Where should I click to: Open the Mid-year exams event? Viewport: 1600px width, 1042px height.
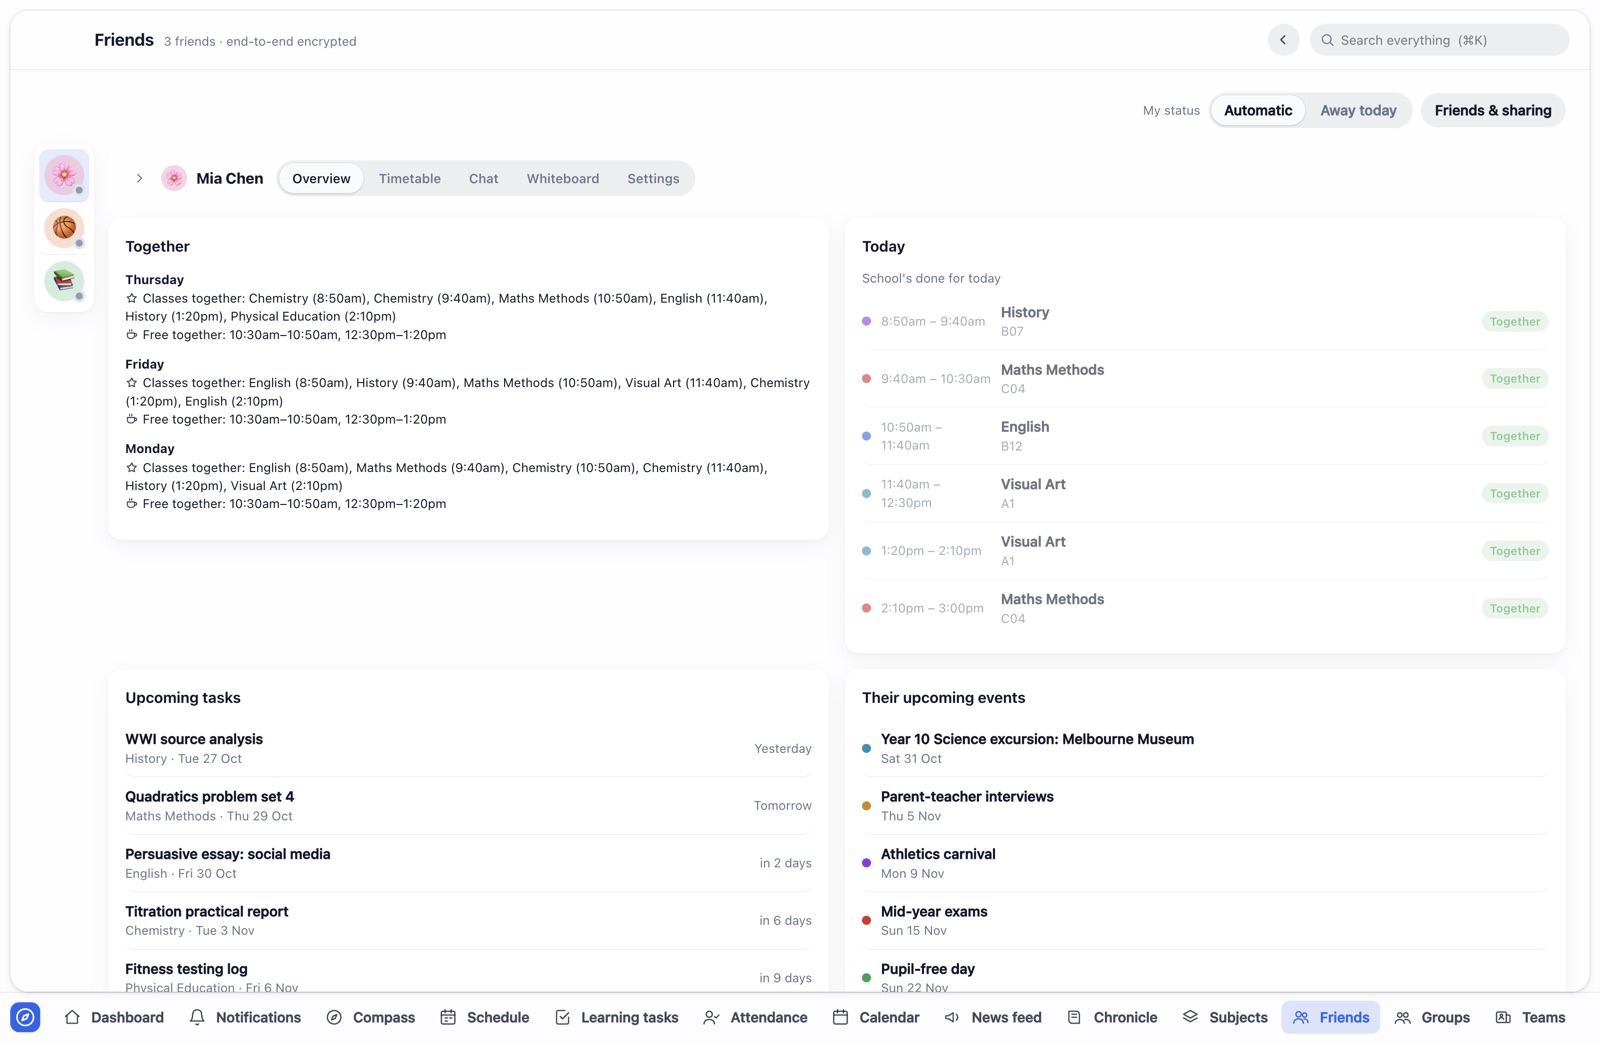(1205, 920)
